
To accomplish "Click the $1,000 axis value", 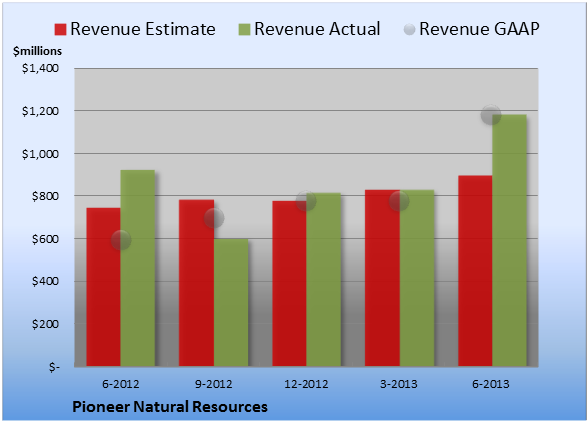I will (x=40, y=154).
